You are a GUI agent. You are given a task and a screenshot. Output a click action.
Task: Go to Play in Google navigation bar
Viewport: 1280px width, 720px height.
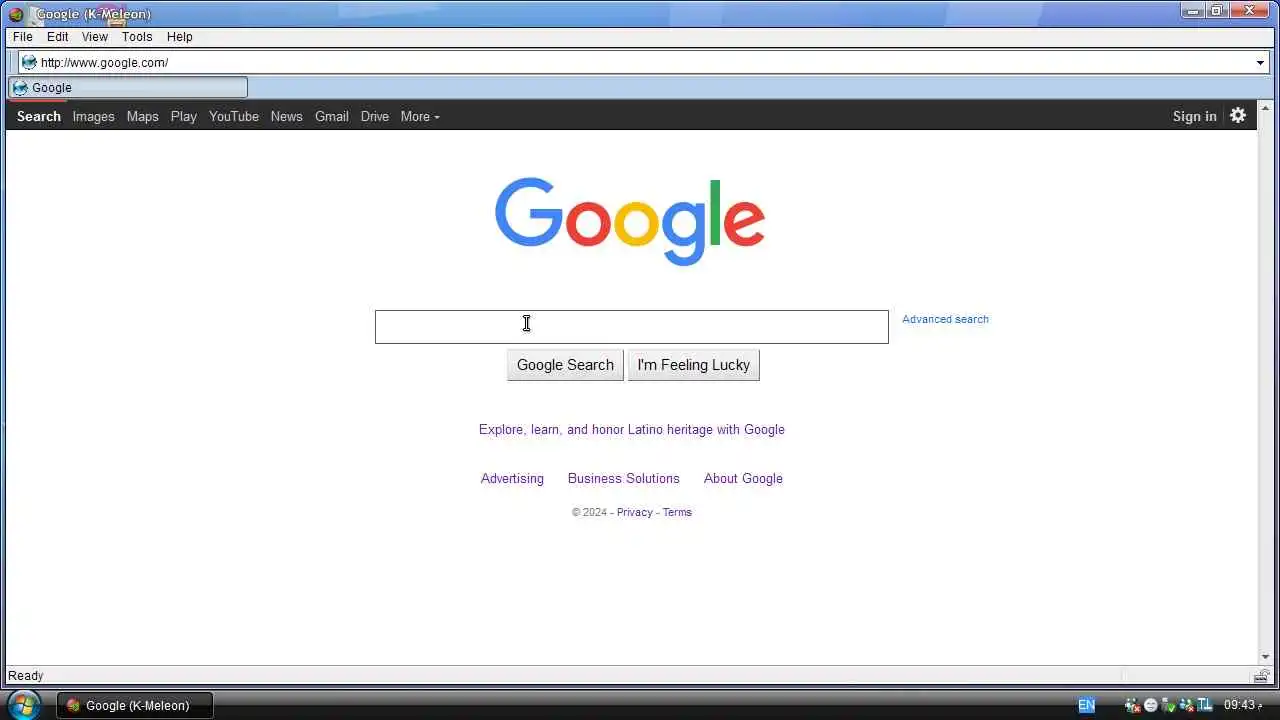(184, 116)
